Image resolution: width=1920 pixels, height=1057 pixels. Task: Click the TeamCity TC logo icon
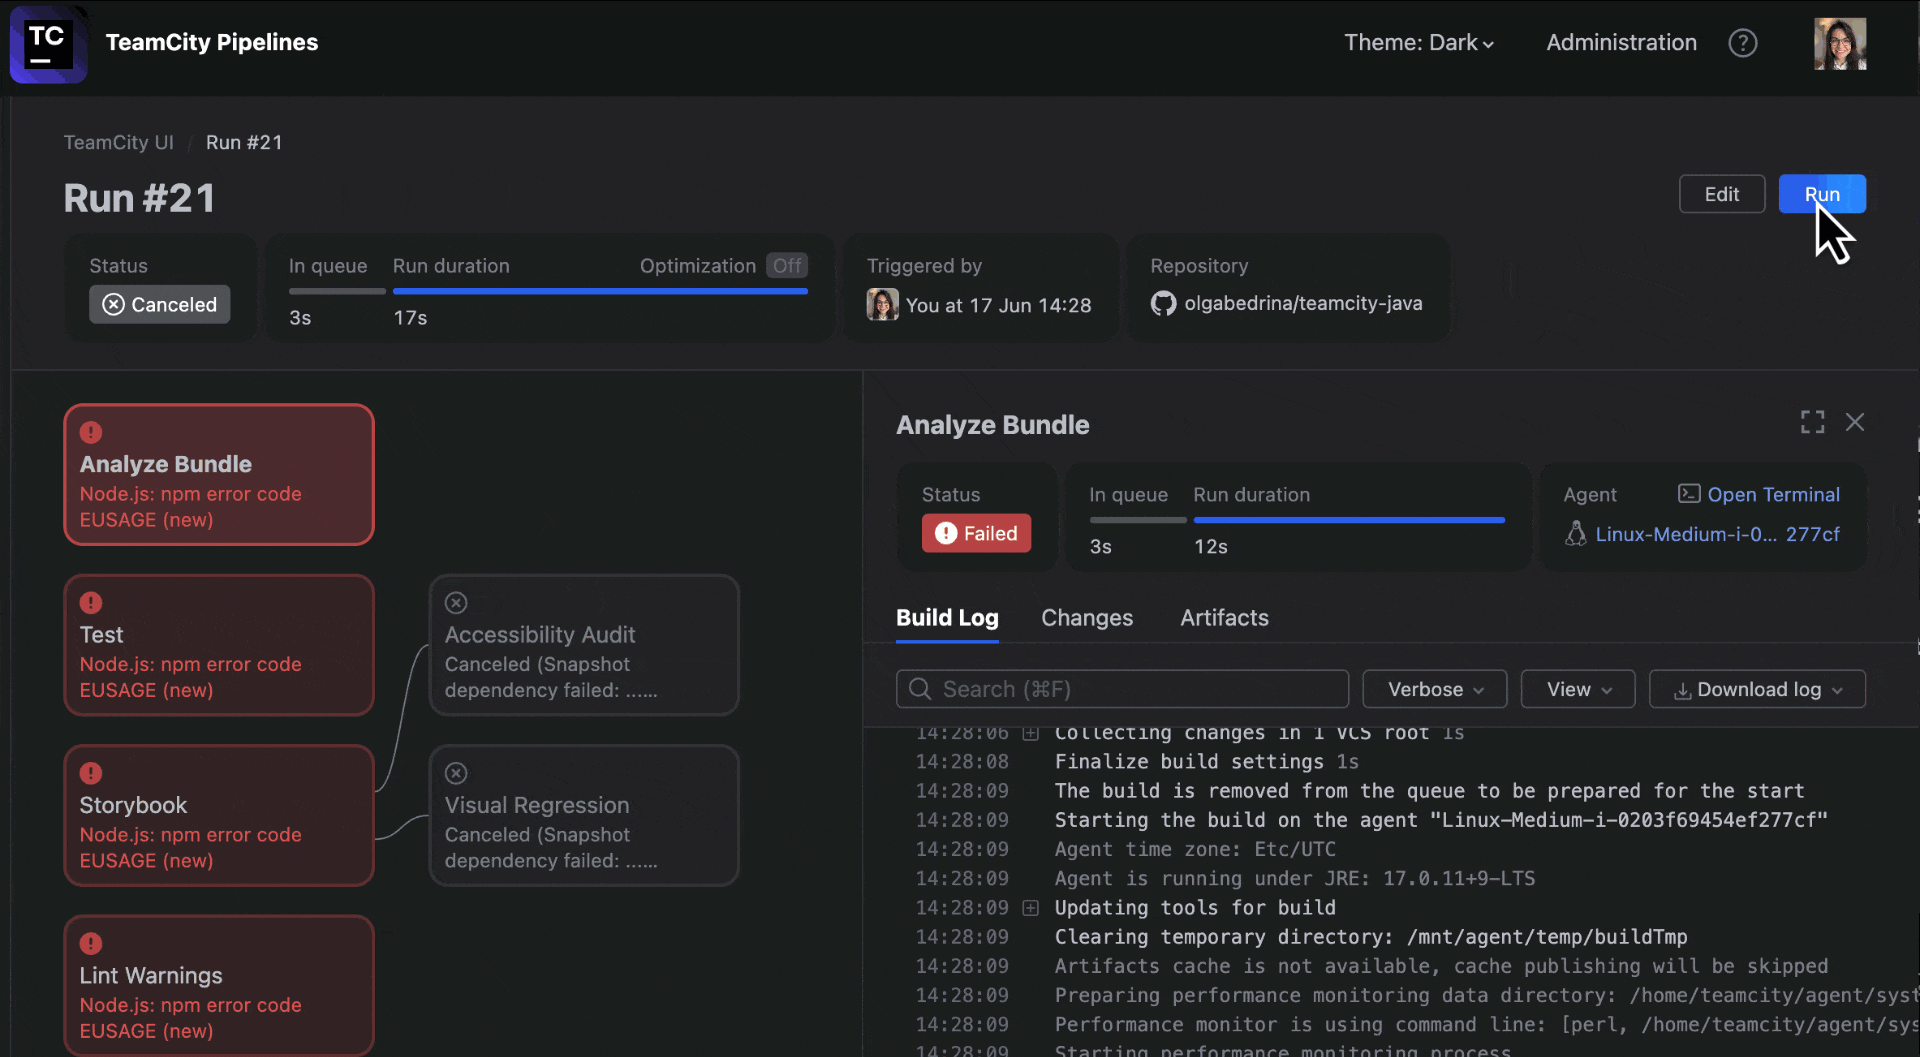pyautogui.click(x=48, y=44)
